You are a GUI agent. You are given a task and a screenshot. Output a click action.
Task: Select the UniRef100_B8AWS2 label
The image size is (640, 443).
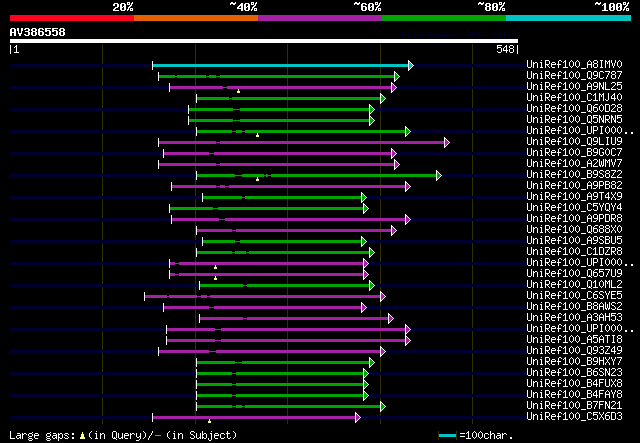pyautogui.click(x=574, y=307)
